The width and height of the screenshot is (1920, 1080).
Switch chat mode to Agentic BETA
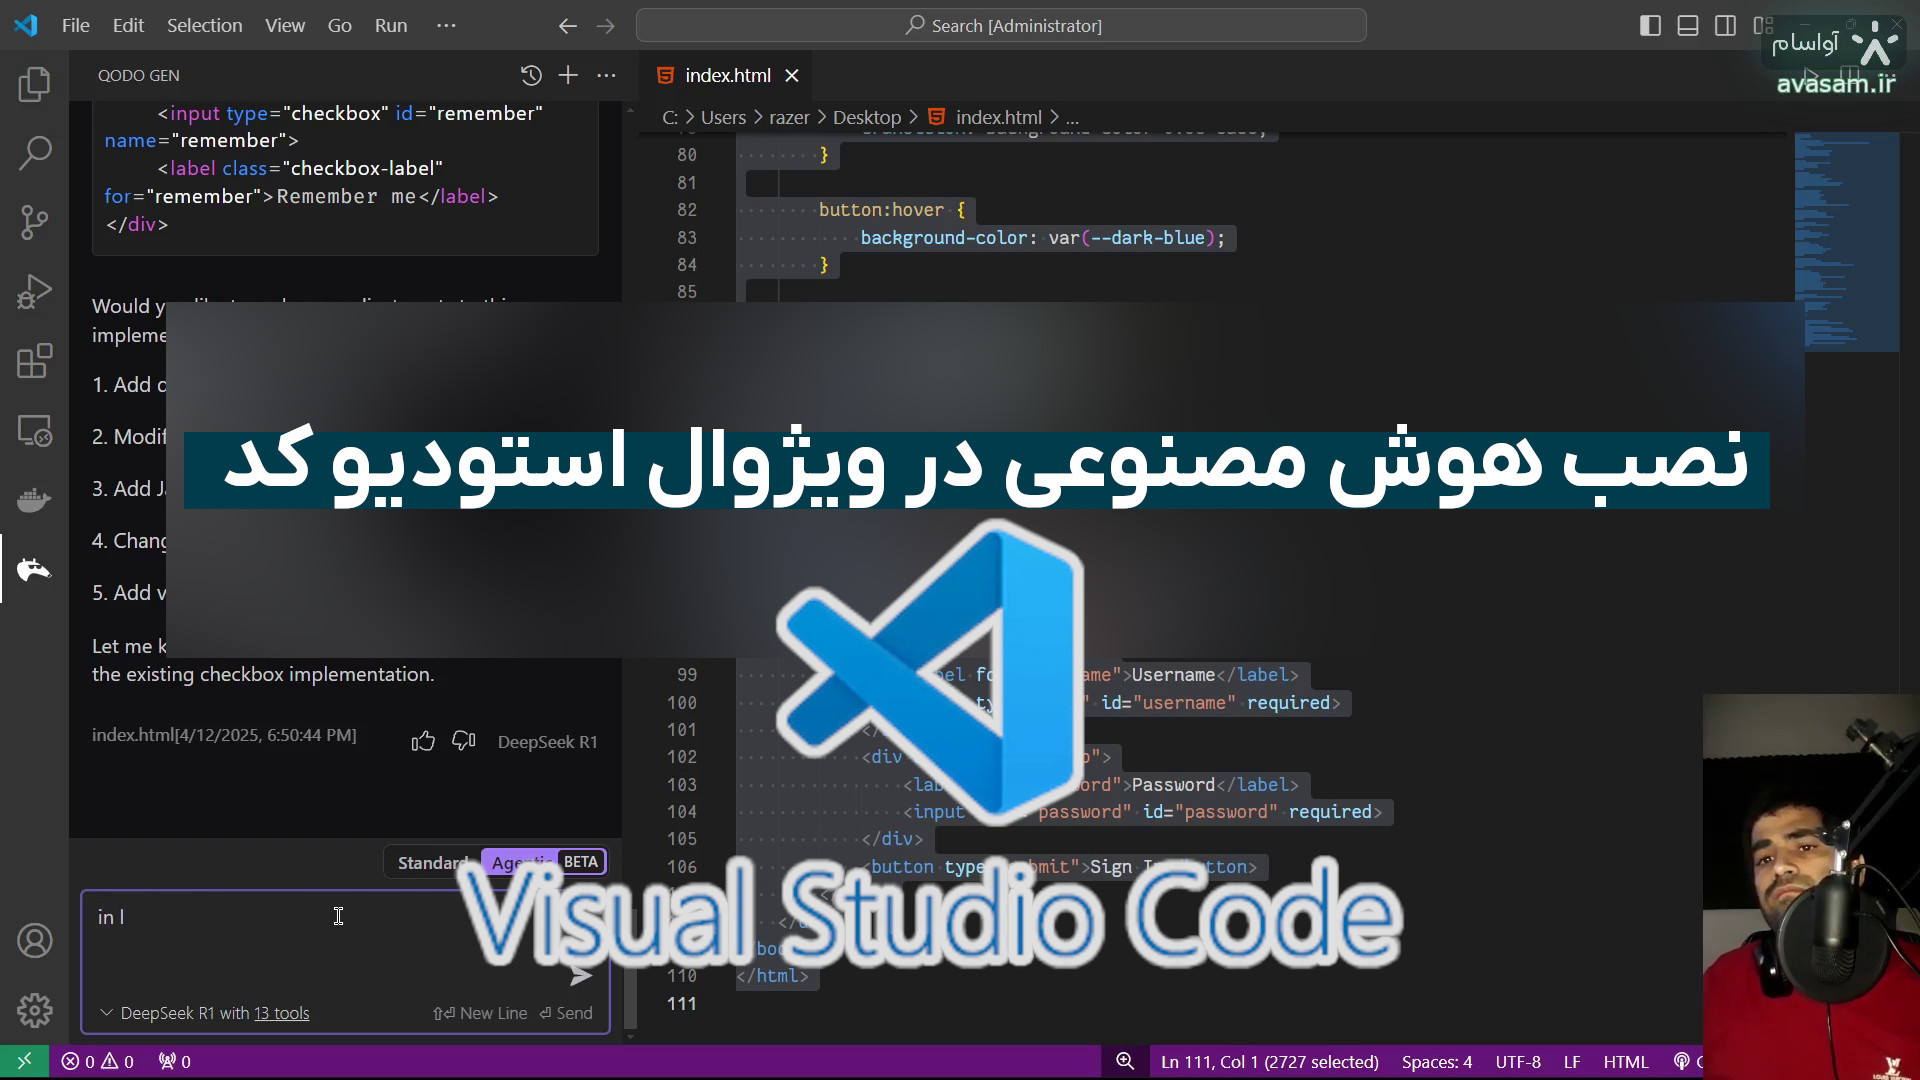tap(544, 862)
